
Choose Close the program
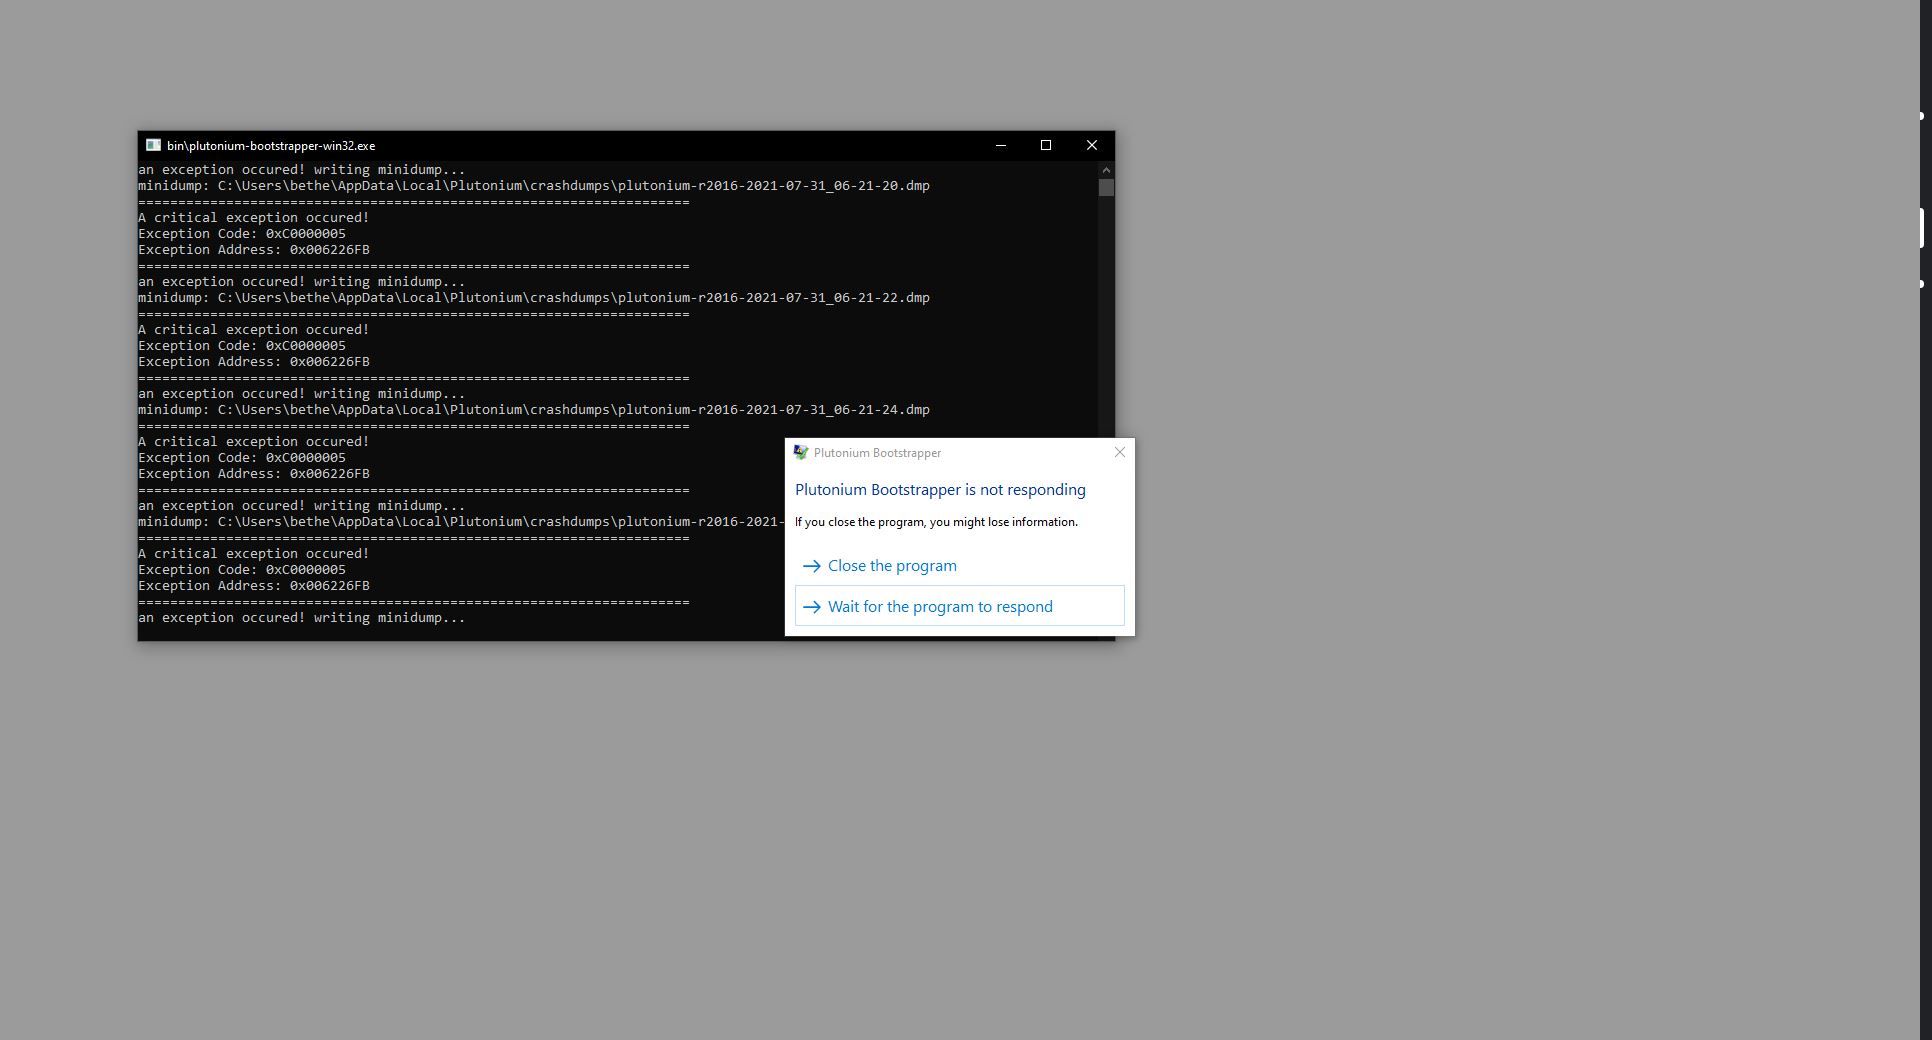click(892, 566)
